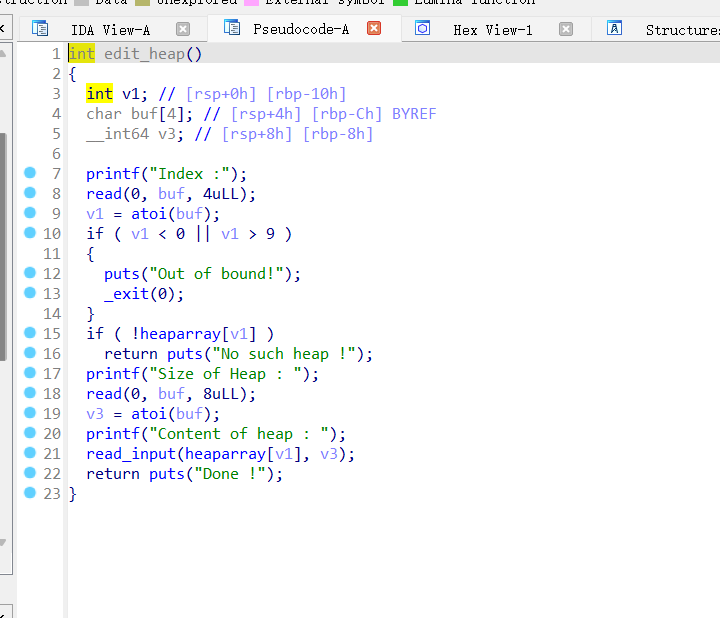Toggle breakpoint dot on line 17
Image resolution: width=720 pixels, height=618 pixels.
pos(30,372)
